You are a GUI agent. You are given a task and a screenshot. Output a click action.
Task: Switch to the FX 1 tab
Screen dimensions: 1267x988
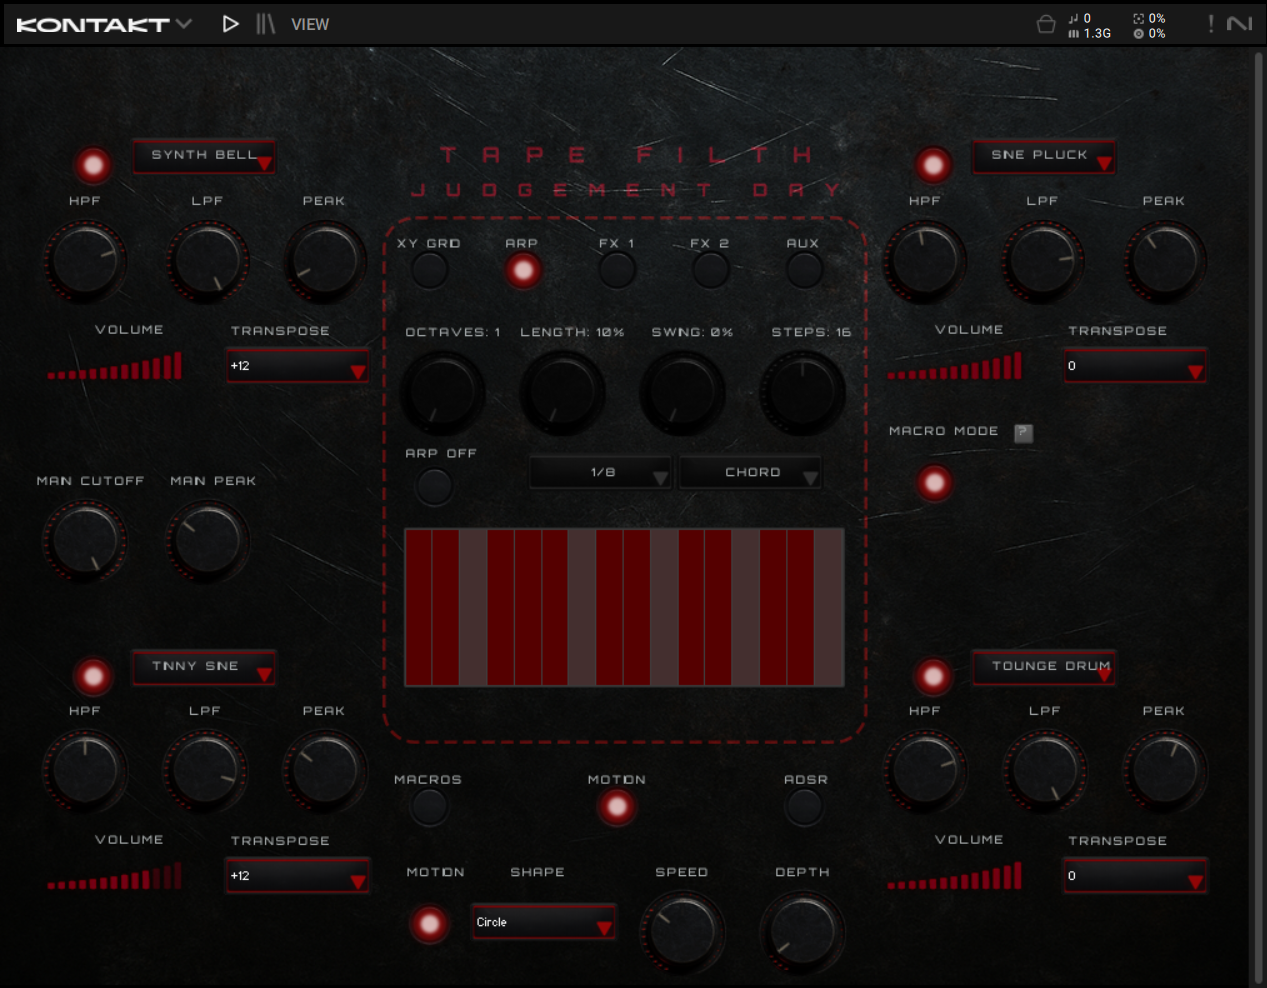pos(616,270)
